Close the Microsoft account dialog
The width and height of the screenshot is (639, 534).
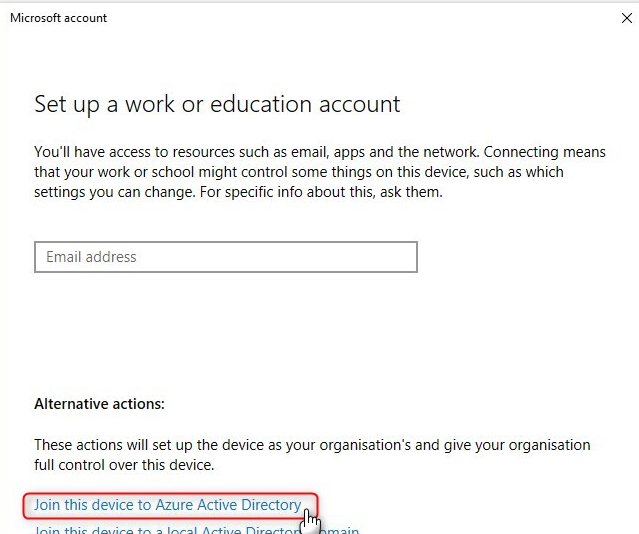click(x=627, y=18)
